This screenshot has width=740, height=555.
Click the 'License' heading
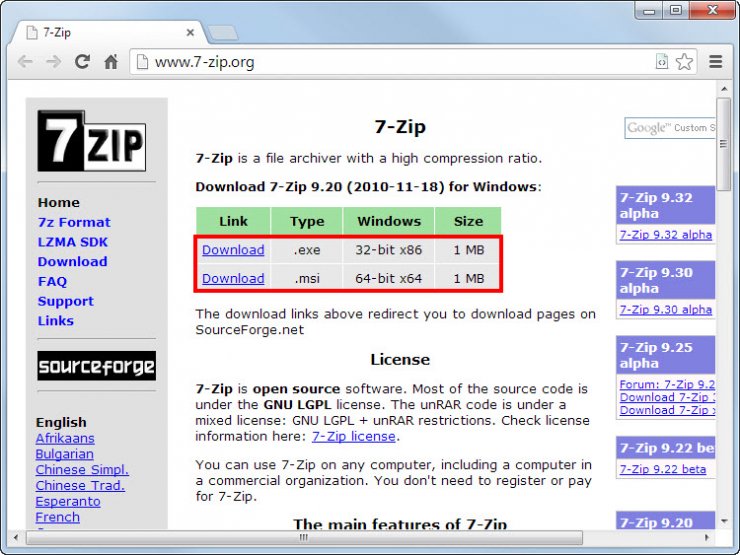coord(400,360)
